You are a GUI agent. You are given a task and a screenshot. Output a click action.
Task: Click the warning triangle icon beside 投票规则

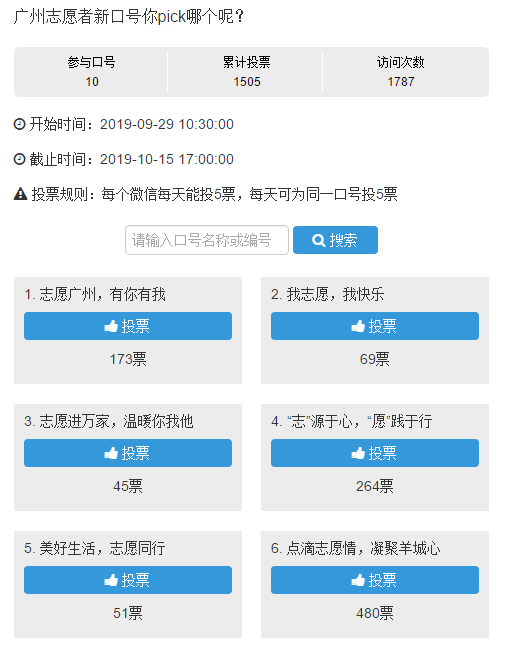coord(20,194)
